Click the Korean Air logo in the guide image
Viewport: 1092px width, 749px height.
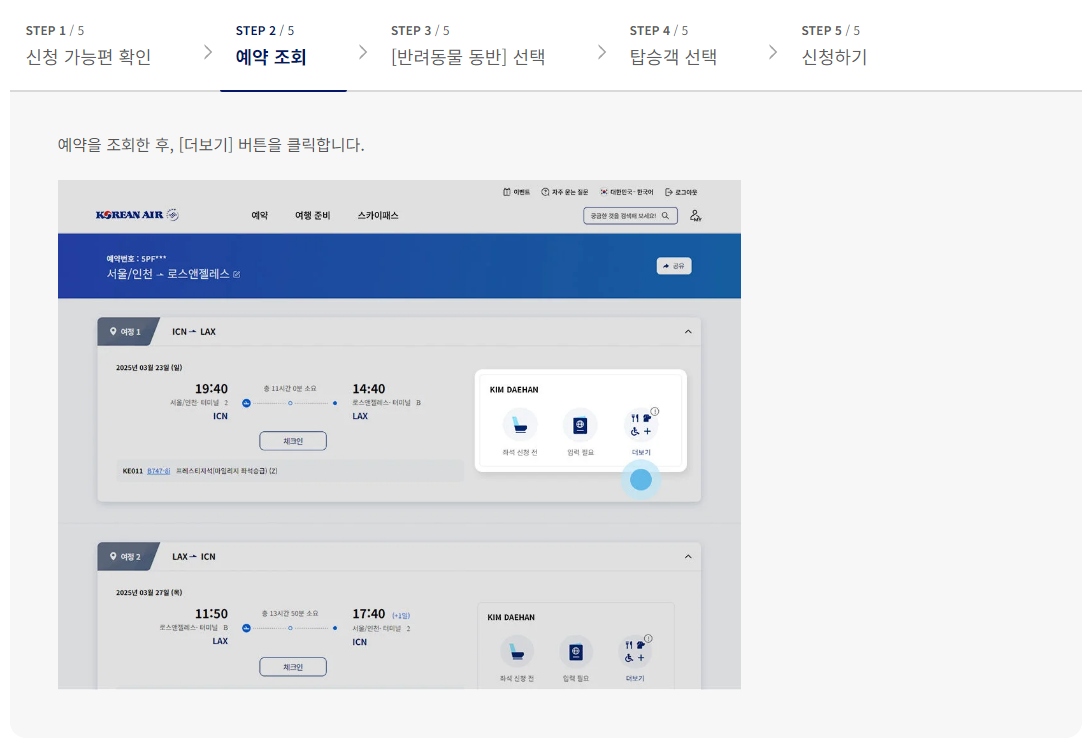(137, 215)
